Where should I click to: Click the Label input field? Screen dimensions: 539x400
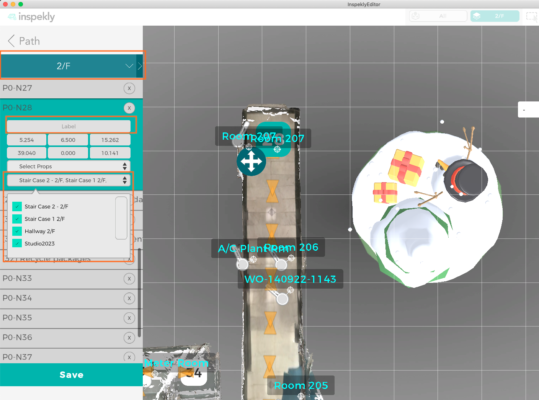click(x=69, y=126)
